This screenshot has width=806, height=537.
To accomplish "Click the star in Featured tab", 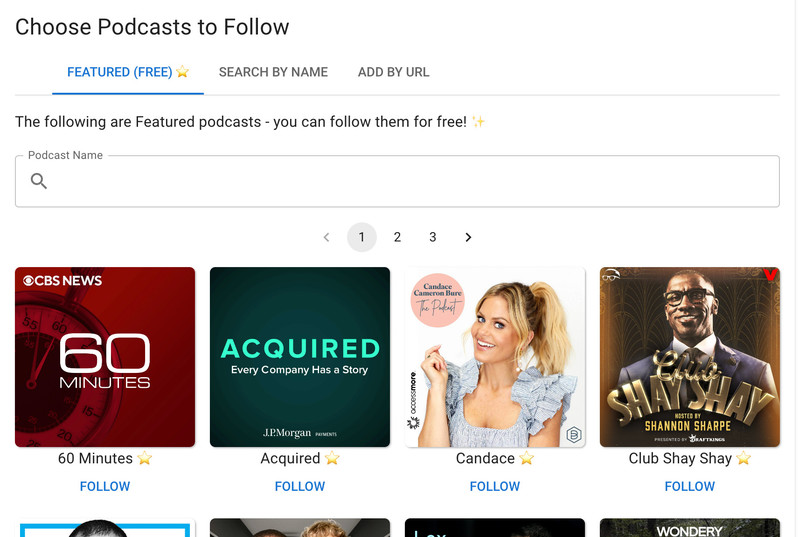I will [182, 71].
